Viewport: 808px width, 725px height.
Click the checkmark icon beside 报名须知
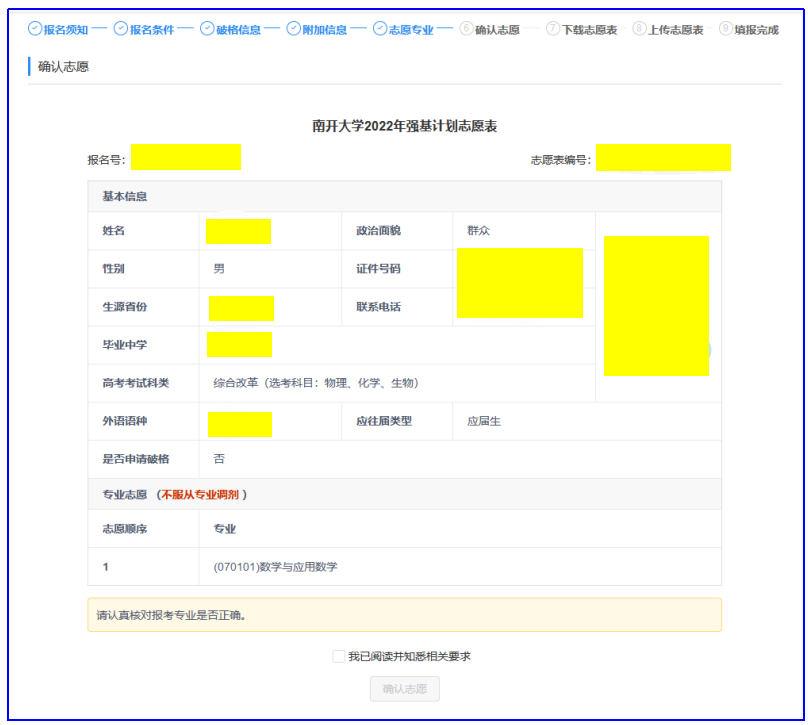(x=35, y=28)
